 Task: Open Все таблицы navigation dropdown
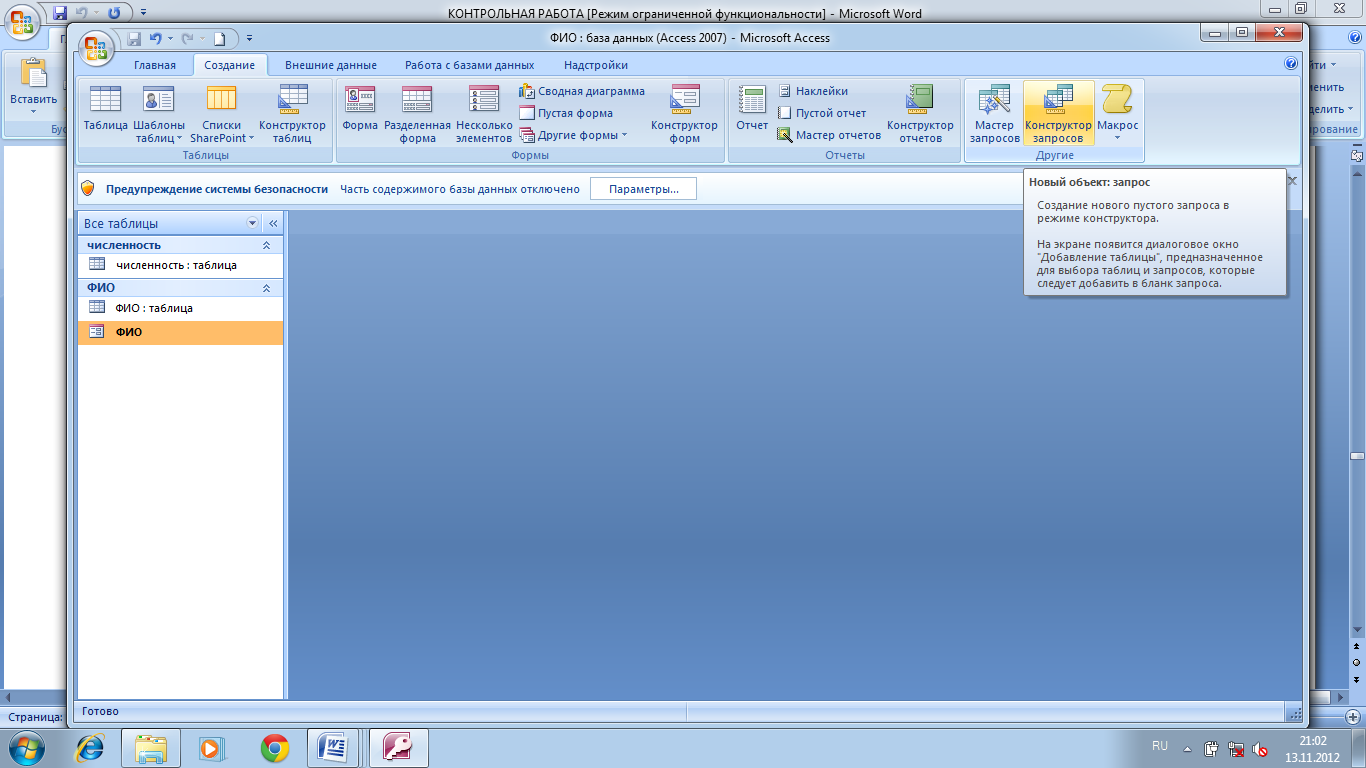tap(252, 224)
